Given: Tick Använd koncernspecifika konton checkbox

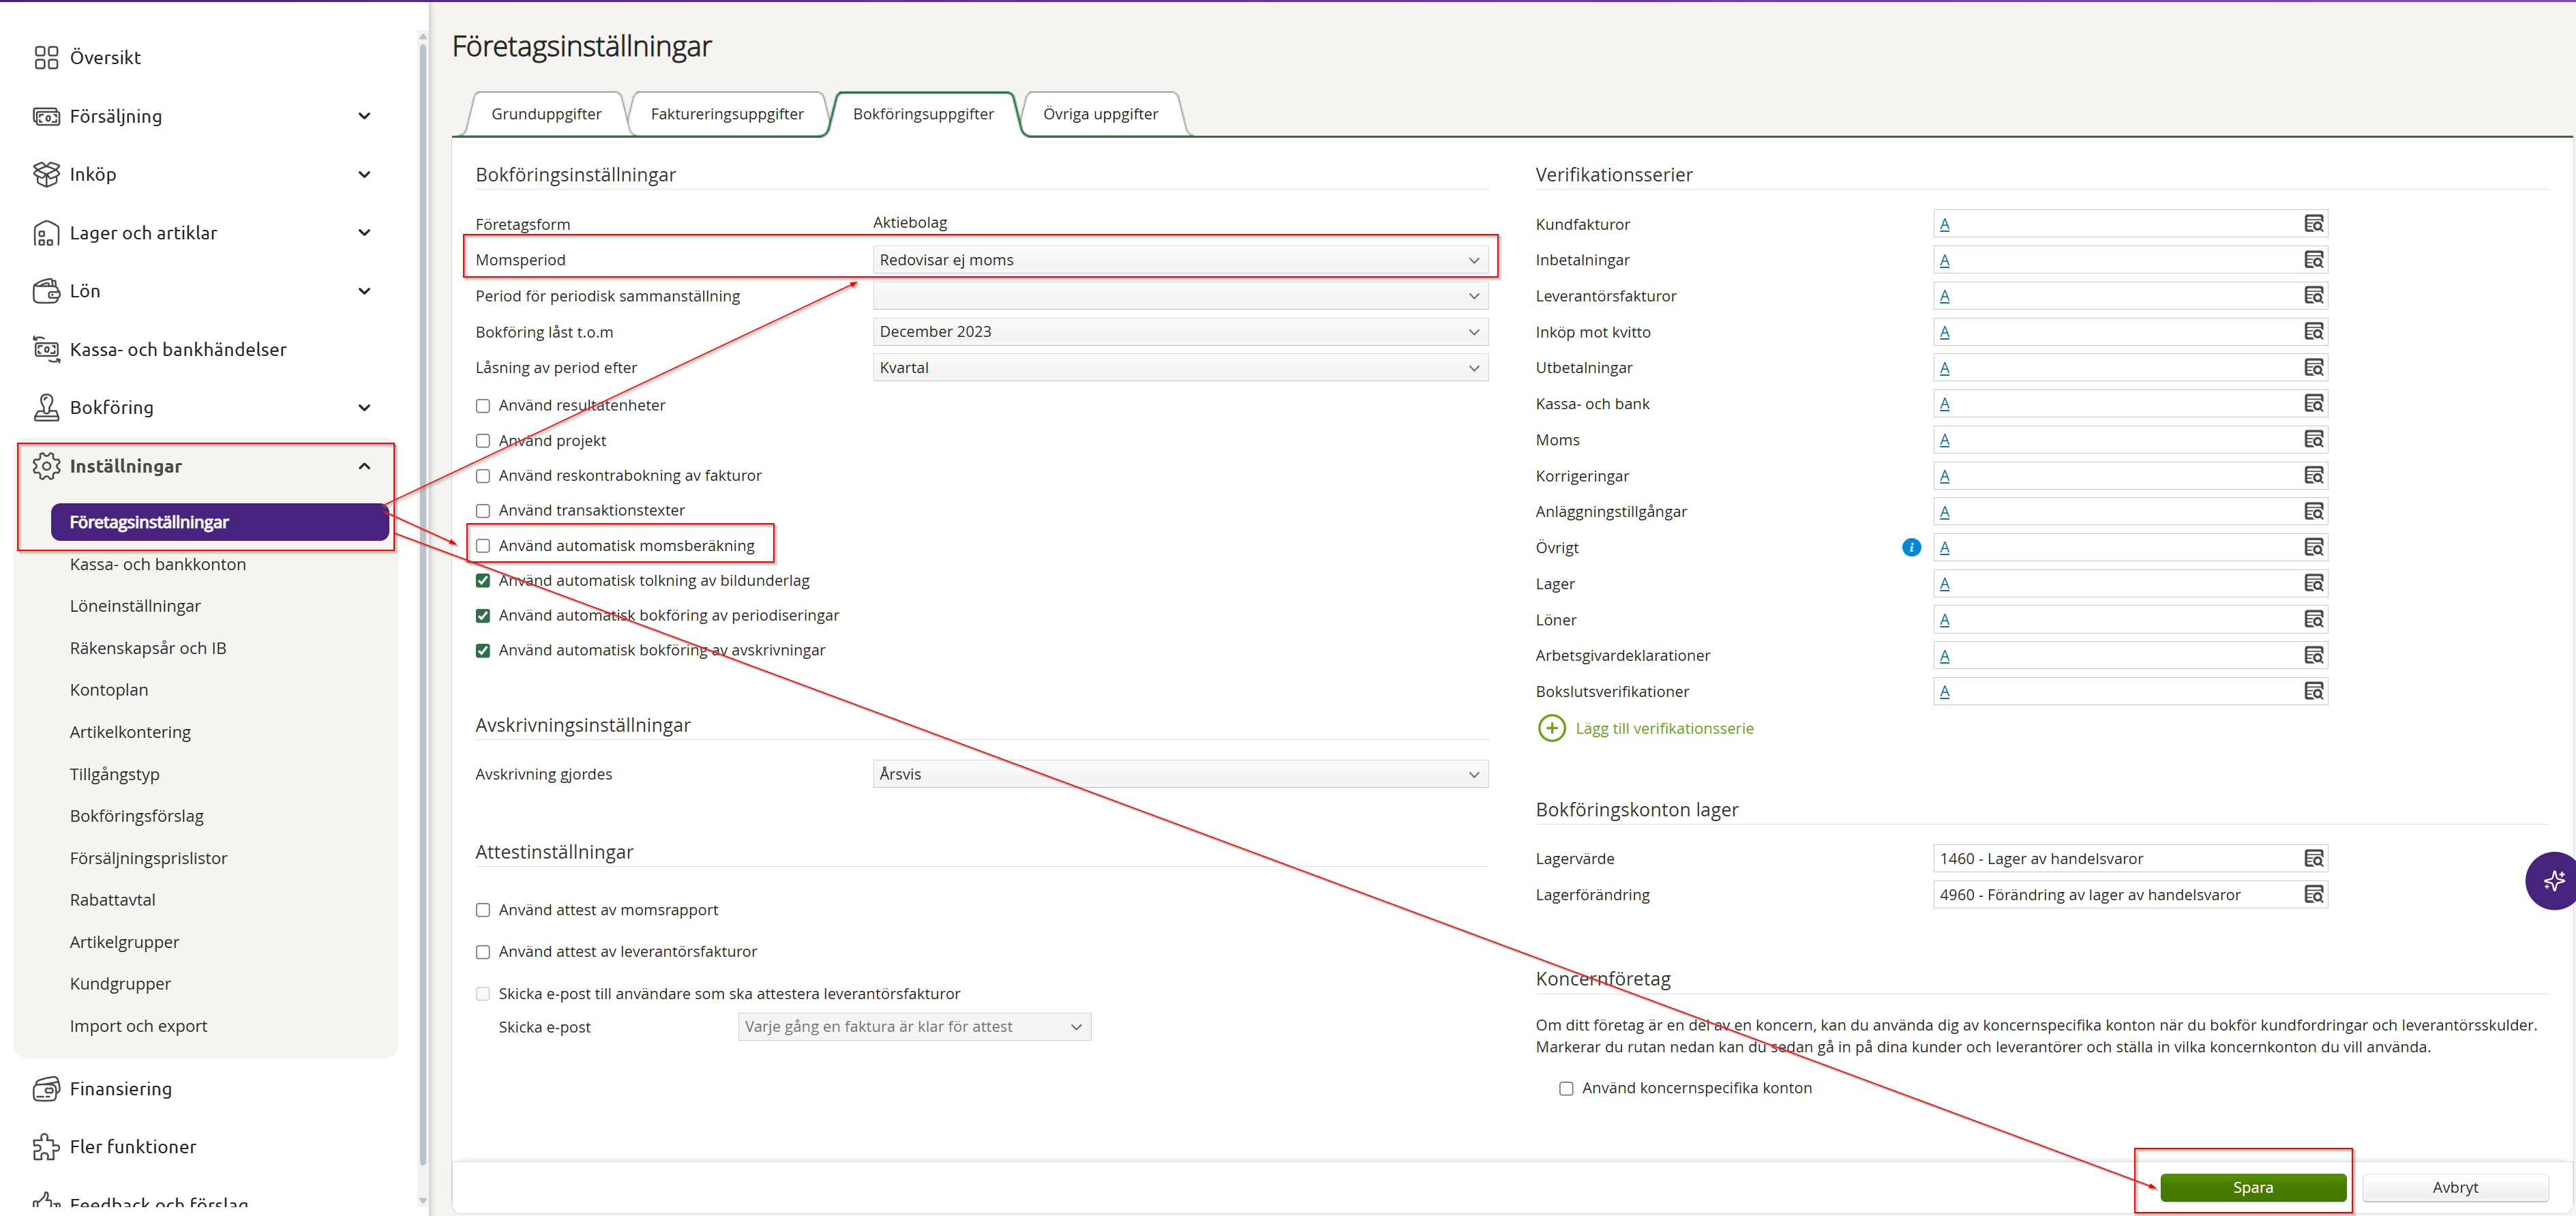Looking at the screenshot, I should [1566, 1089].
